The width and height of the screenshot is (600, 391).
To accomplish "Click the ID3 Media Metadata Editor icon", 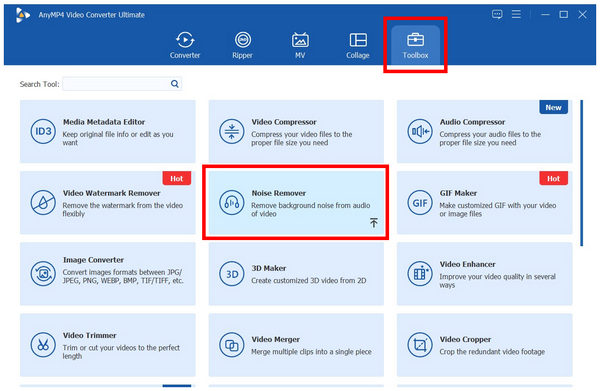I will (x=43, y=131).
